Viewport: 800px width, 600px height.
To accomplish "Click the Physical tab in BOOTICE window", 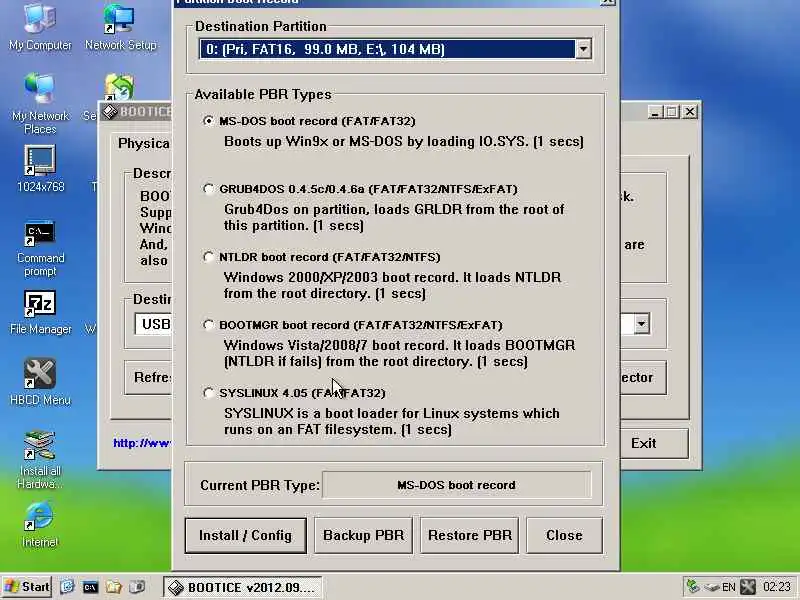I will tap(144, 143).
